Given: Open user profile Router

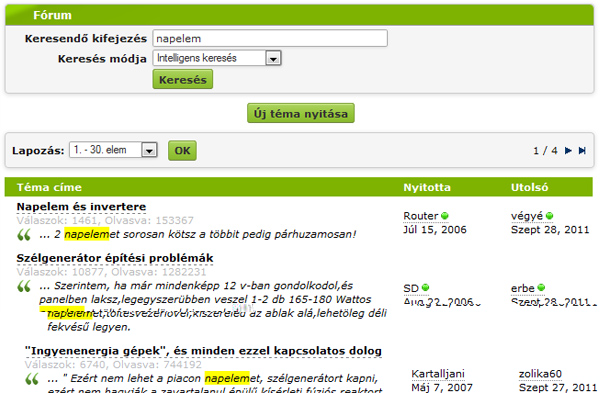Looking at the screenshot, I should [x=421, y=216].
